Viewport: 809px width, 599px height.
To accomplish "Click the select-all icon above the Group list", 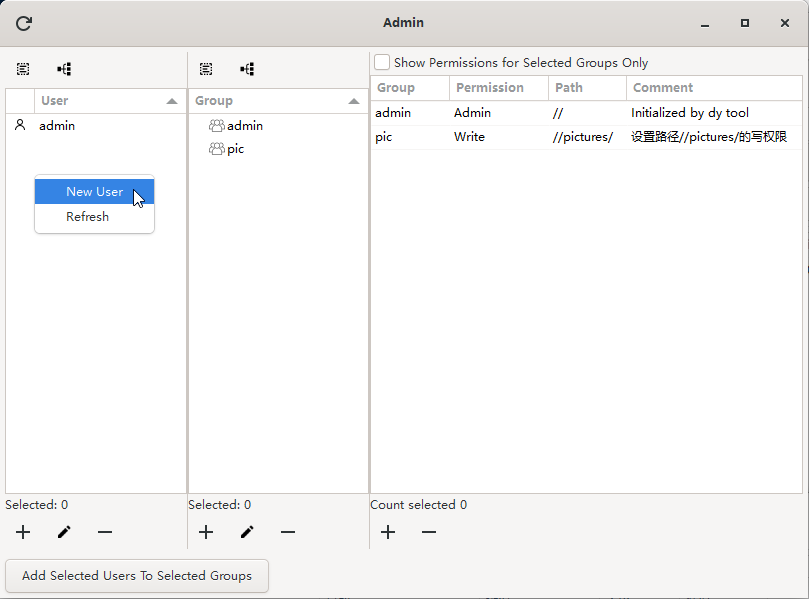I will 206,69.
